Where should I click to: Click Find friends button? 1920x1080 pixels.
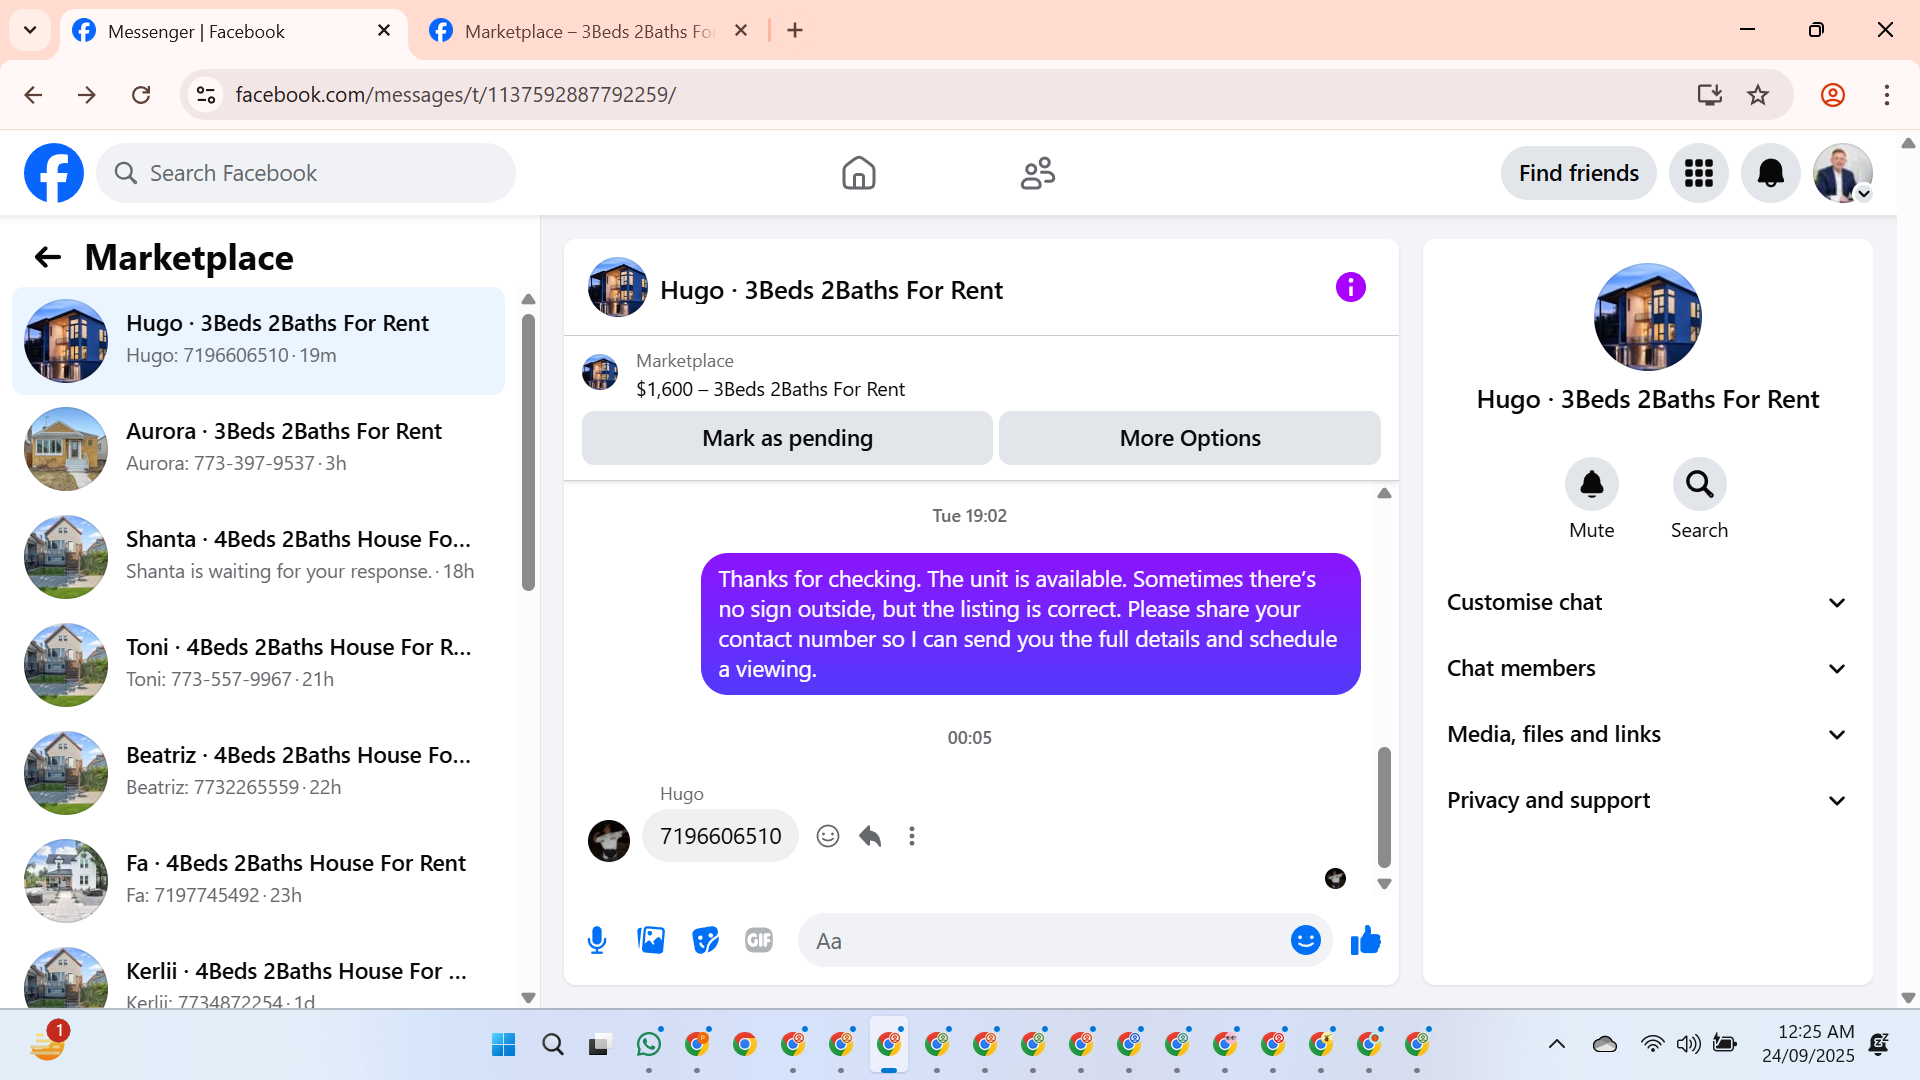(1578, 173)
